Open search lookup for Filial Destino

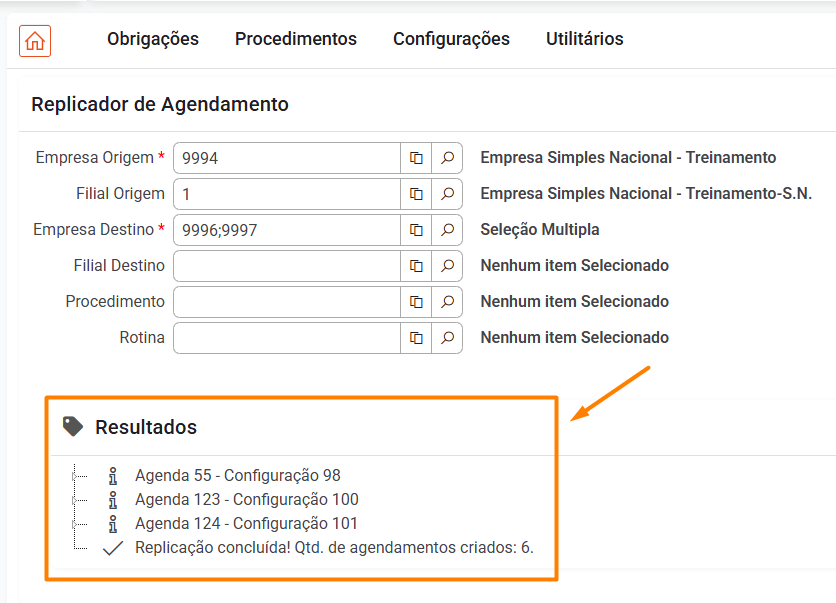coord(448,266)
